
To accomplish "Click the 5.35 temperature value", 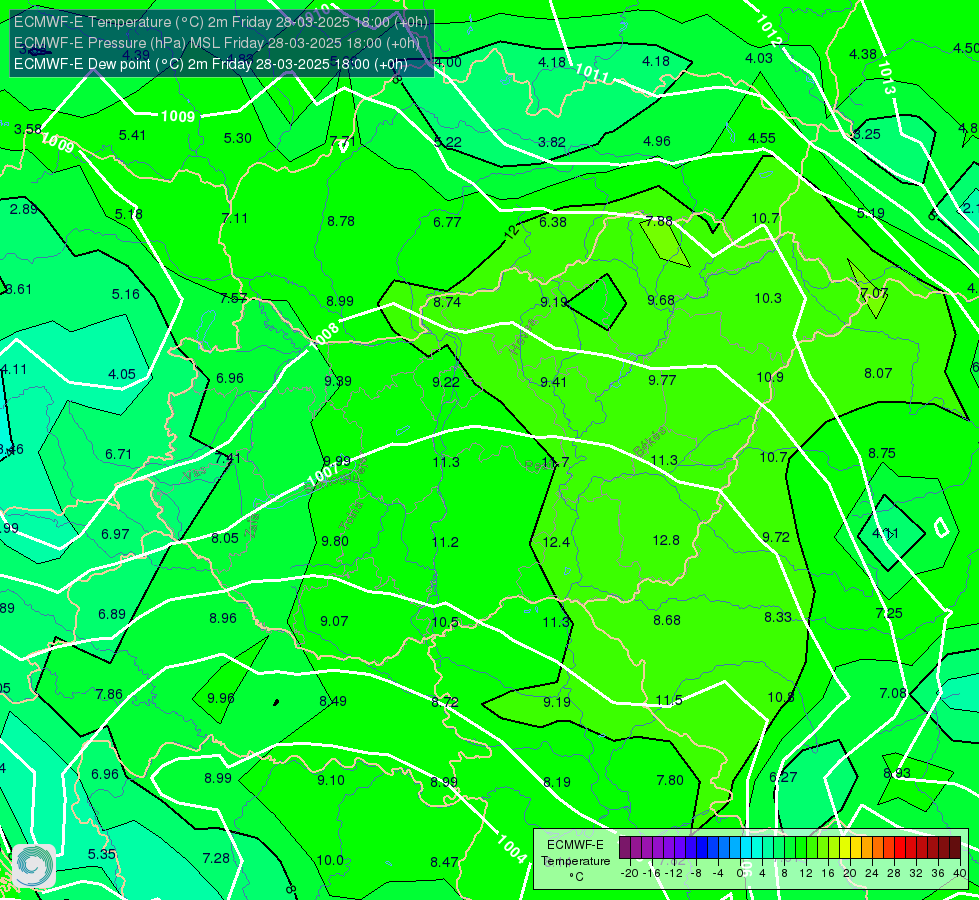I will [x=102, y=854].
